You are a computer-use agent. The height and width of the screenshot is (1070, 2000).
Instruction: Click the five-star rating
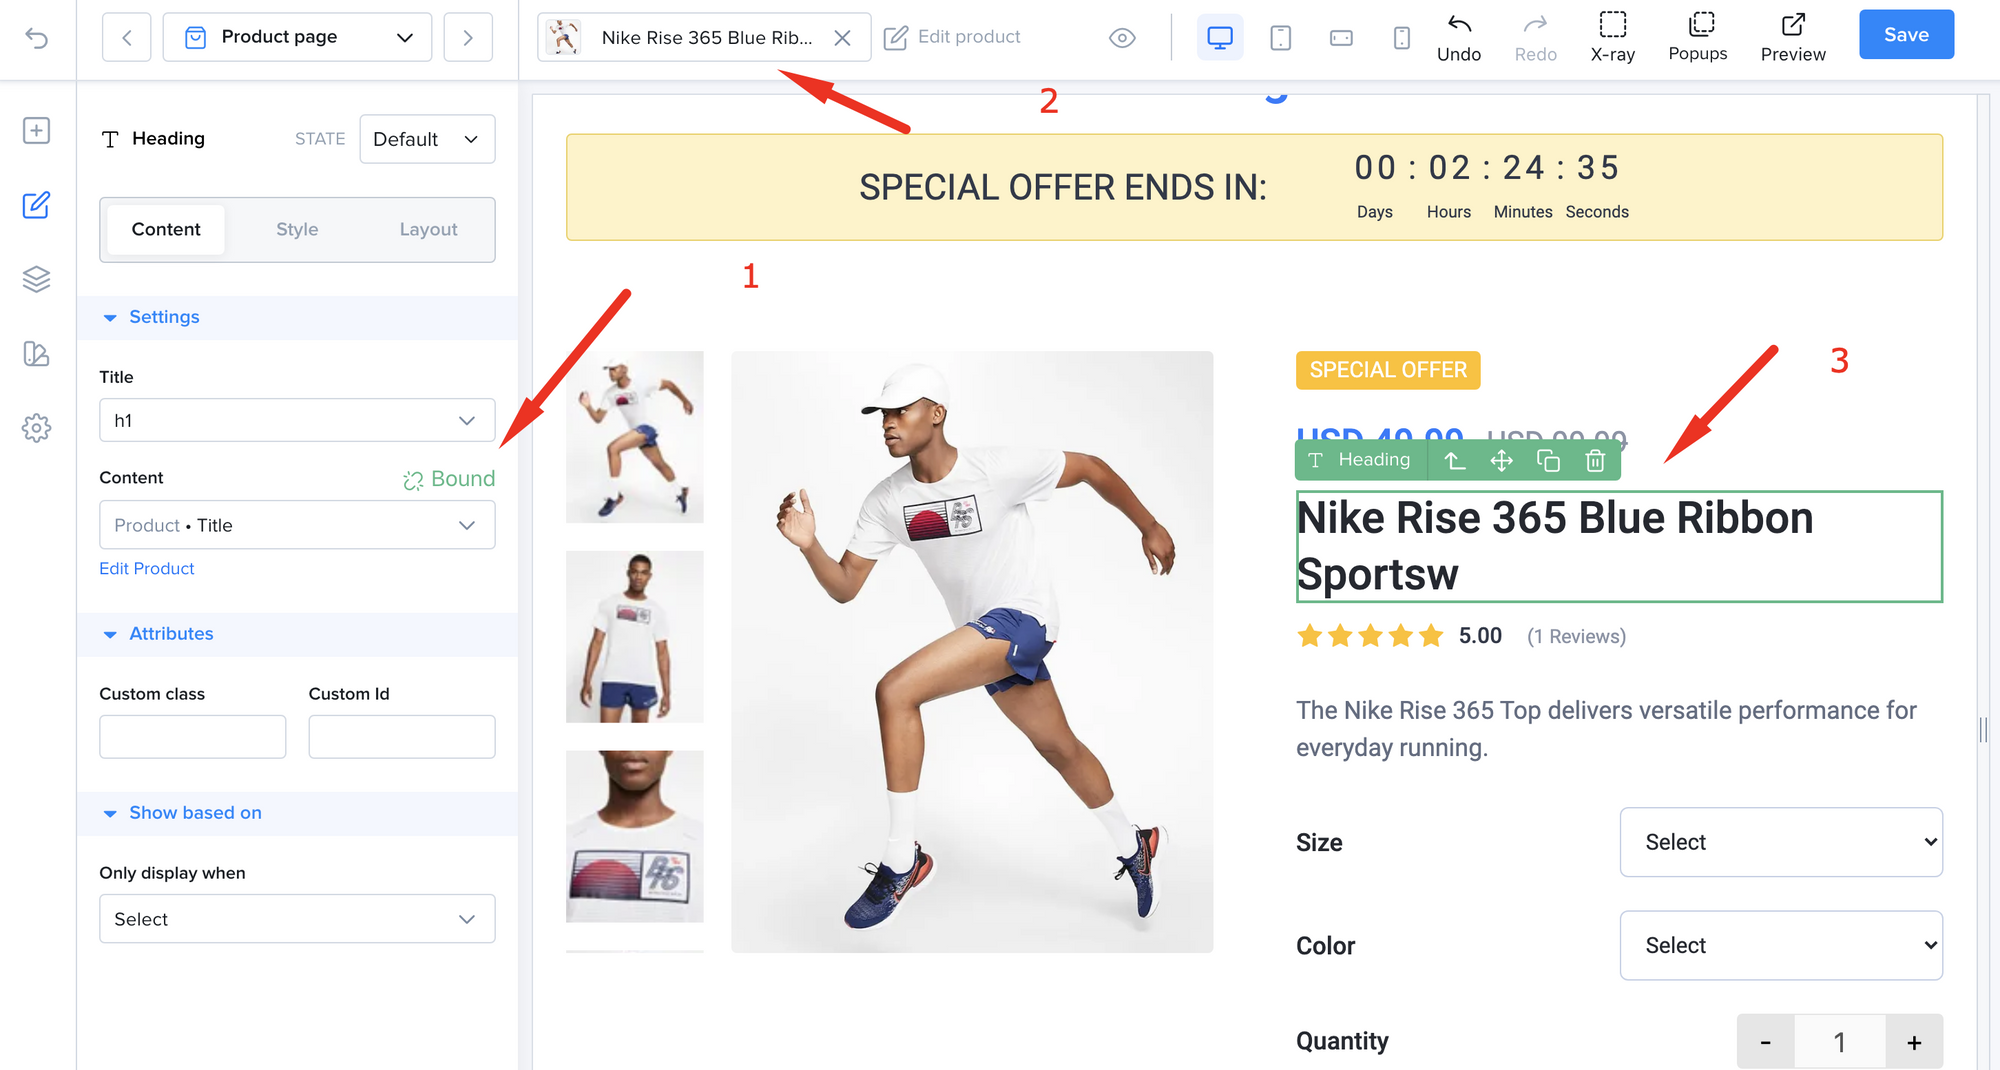pyautogui.click(x=1369, y=636)
